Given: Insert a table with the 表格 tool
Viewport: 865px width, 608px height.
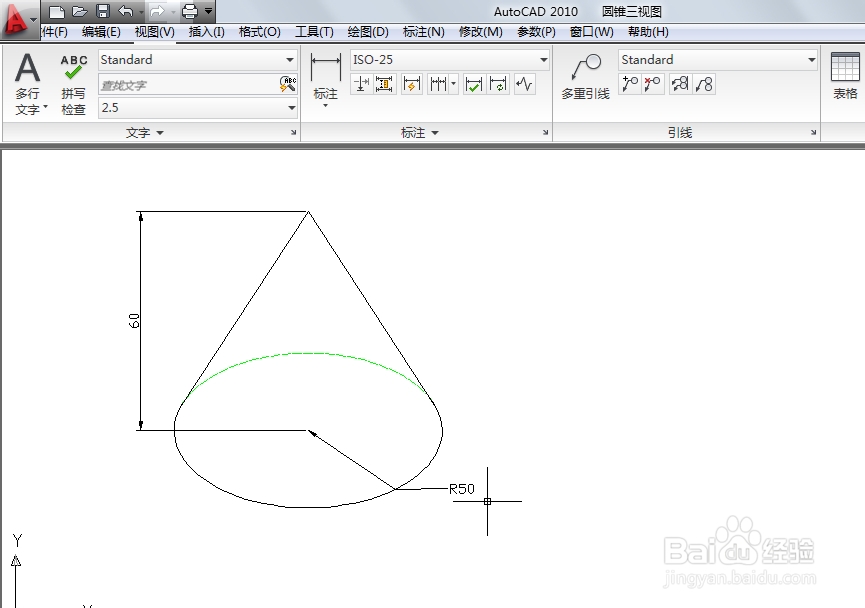Looking at the screenshot, I should [x=845, y=76].
